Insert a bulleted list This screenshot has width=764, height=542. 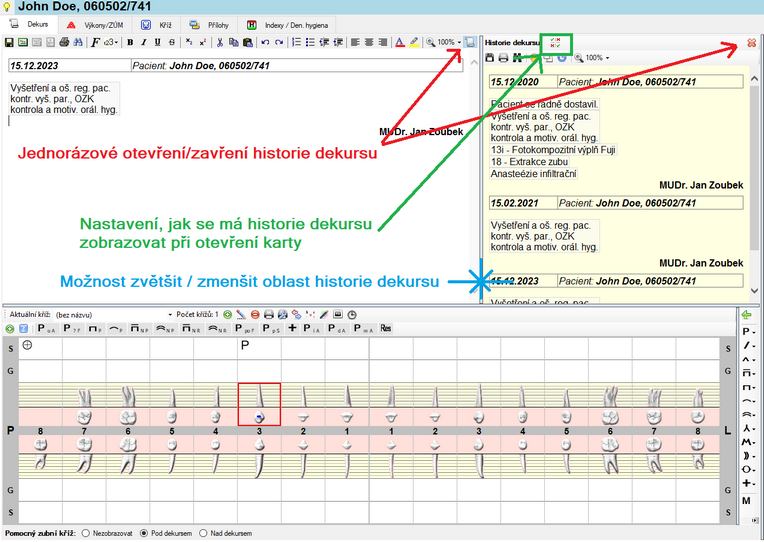310,42
